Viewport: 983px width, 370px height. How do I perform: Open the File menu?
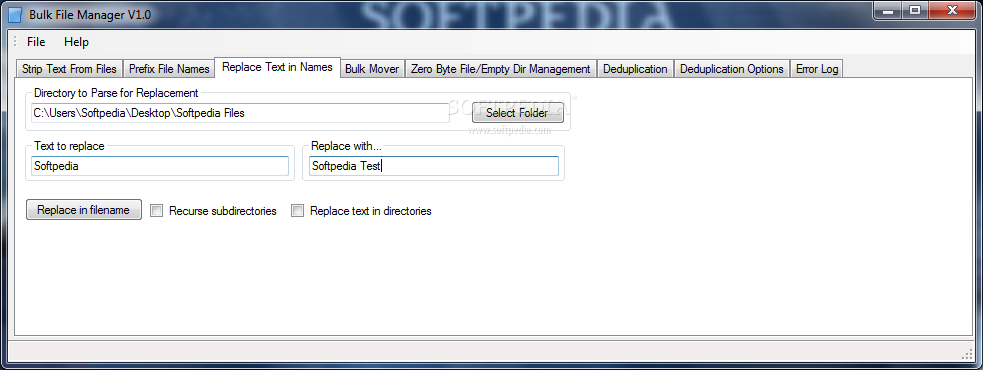click(36, 42)
